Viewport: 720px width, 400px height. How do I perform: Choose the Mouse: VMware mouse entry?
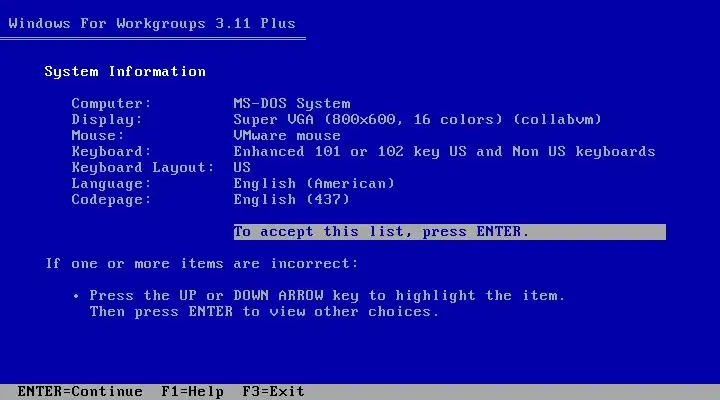click(287, 135)
